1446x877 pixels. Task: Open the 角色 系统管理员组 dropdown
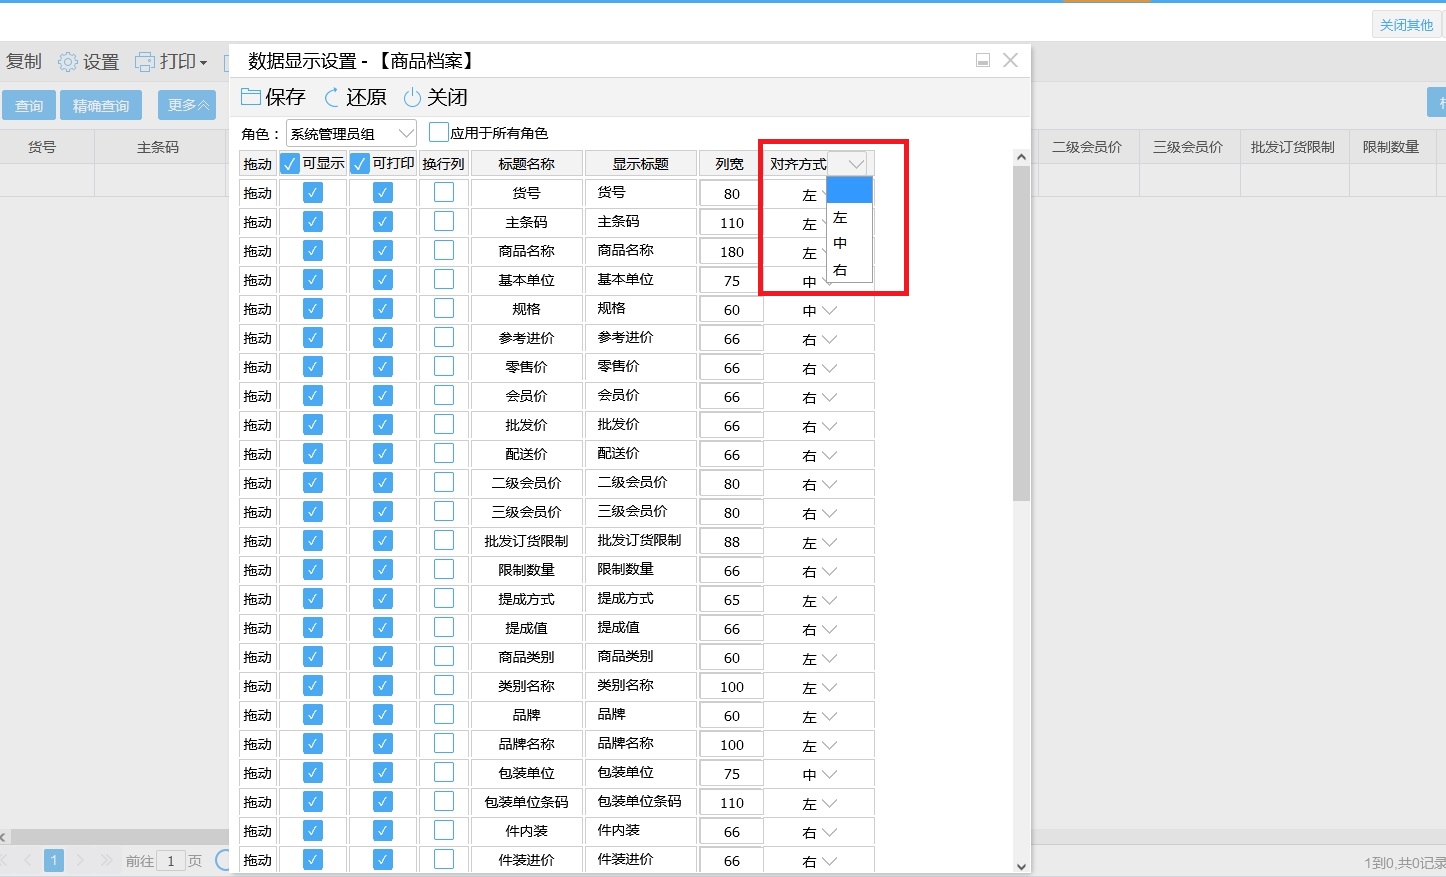[x=405, y=133]
